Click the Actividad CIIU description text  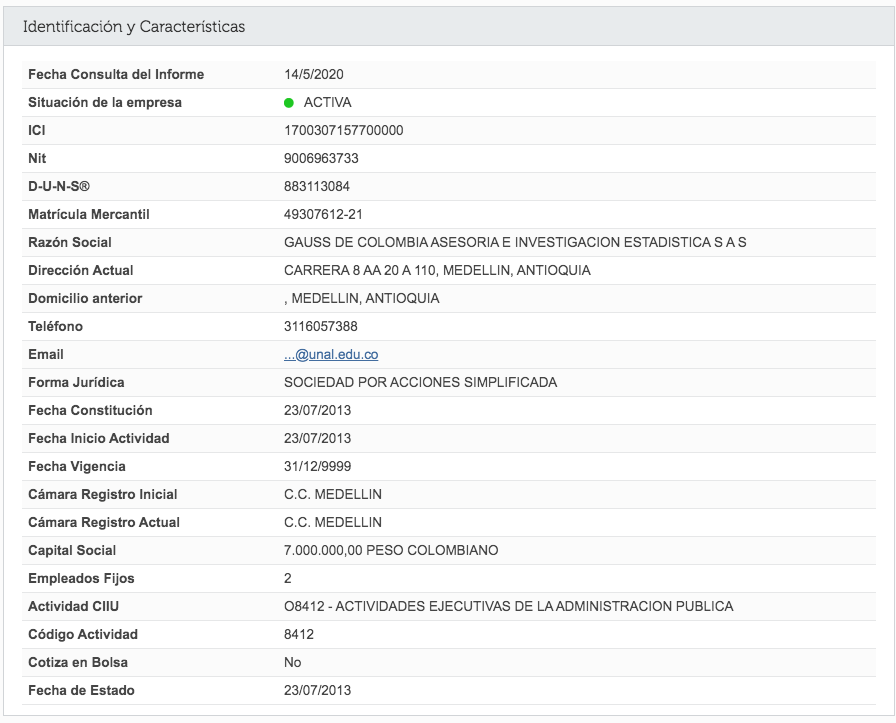[509, 606]
